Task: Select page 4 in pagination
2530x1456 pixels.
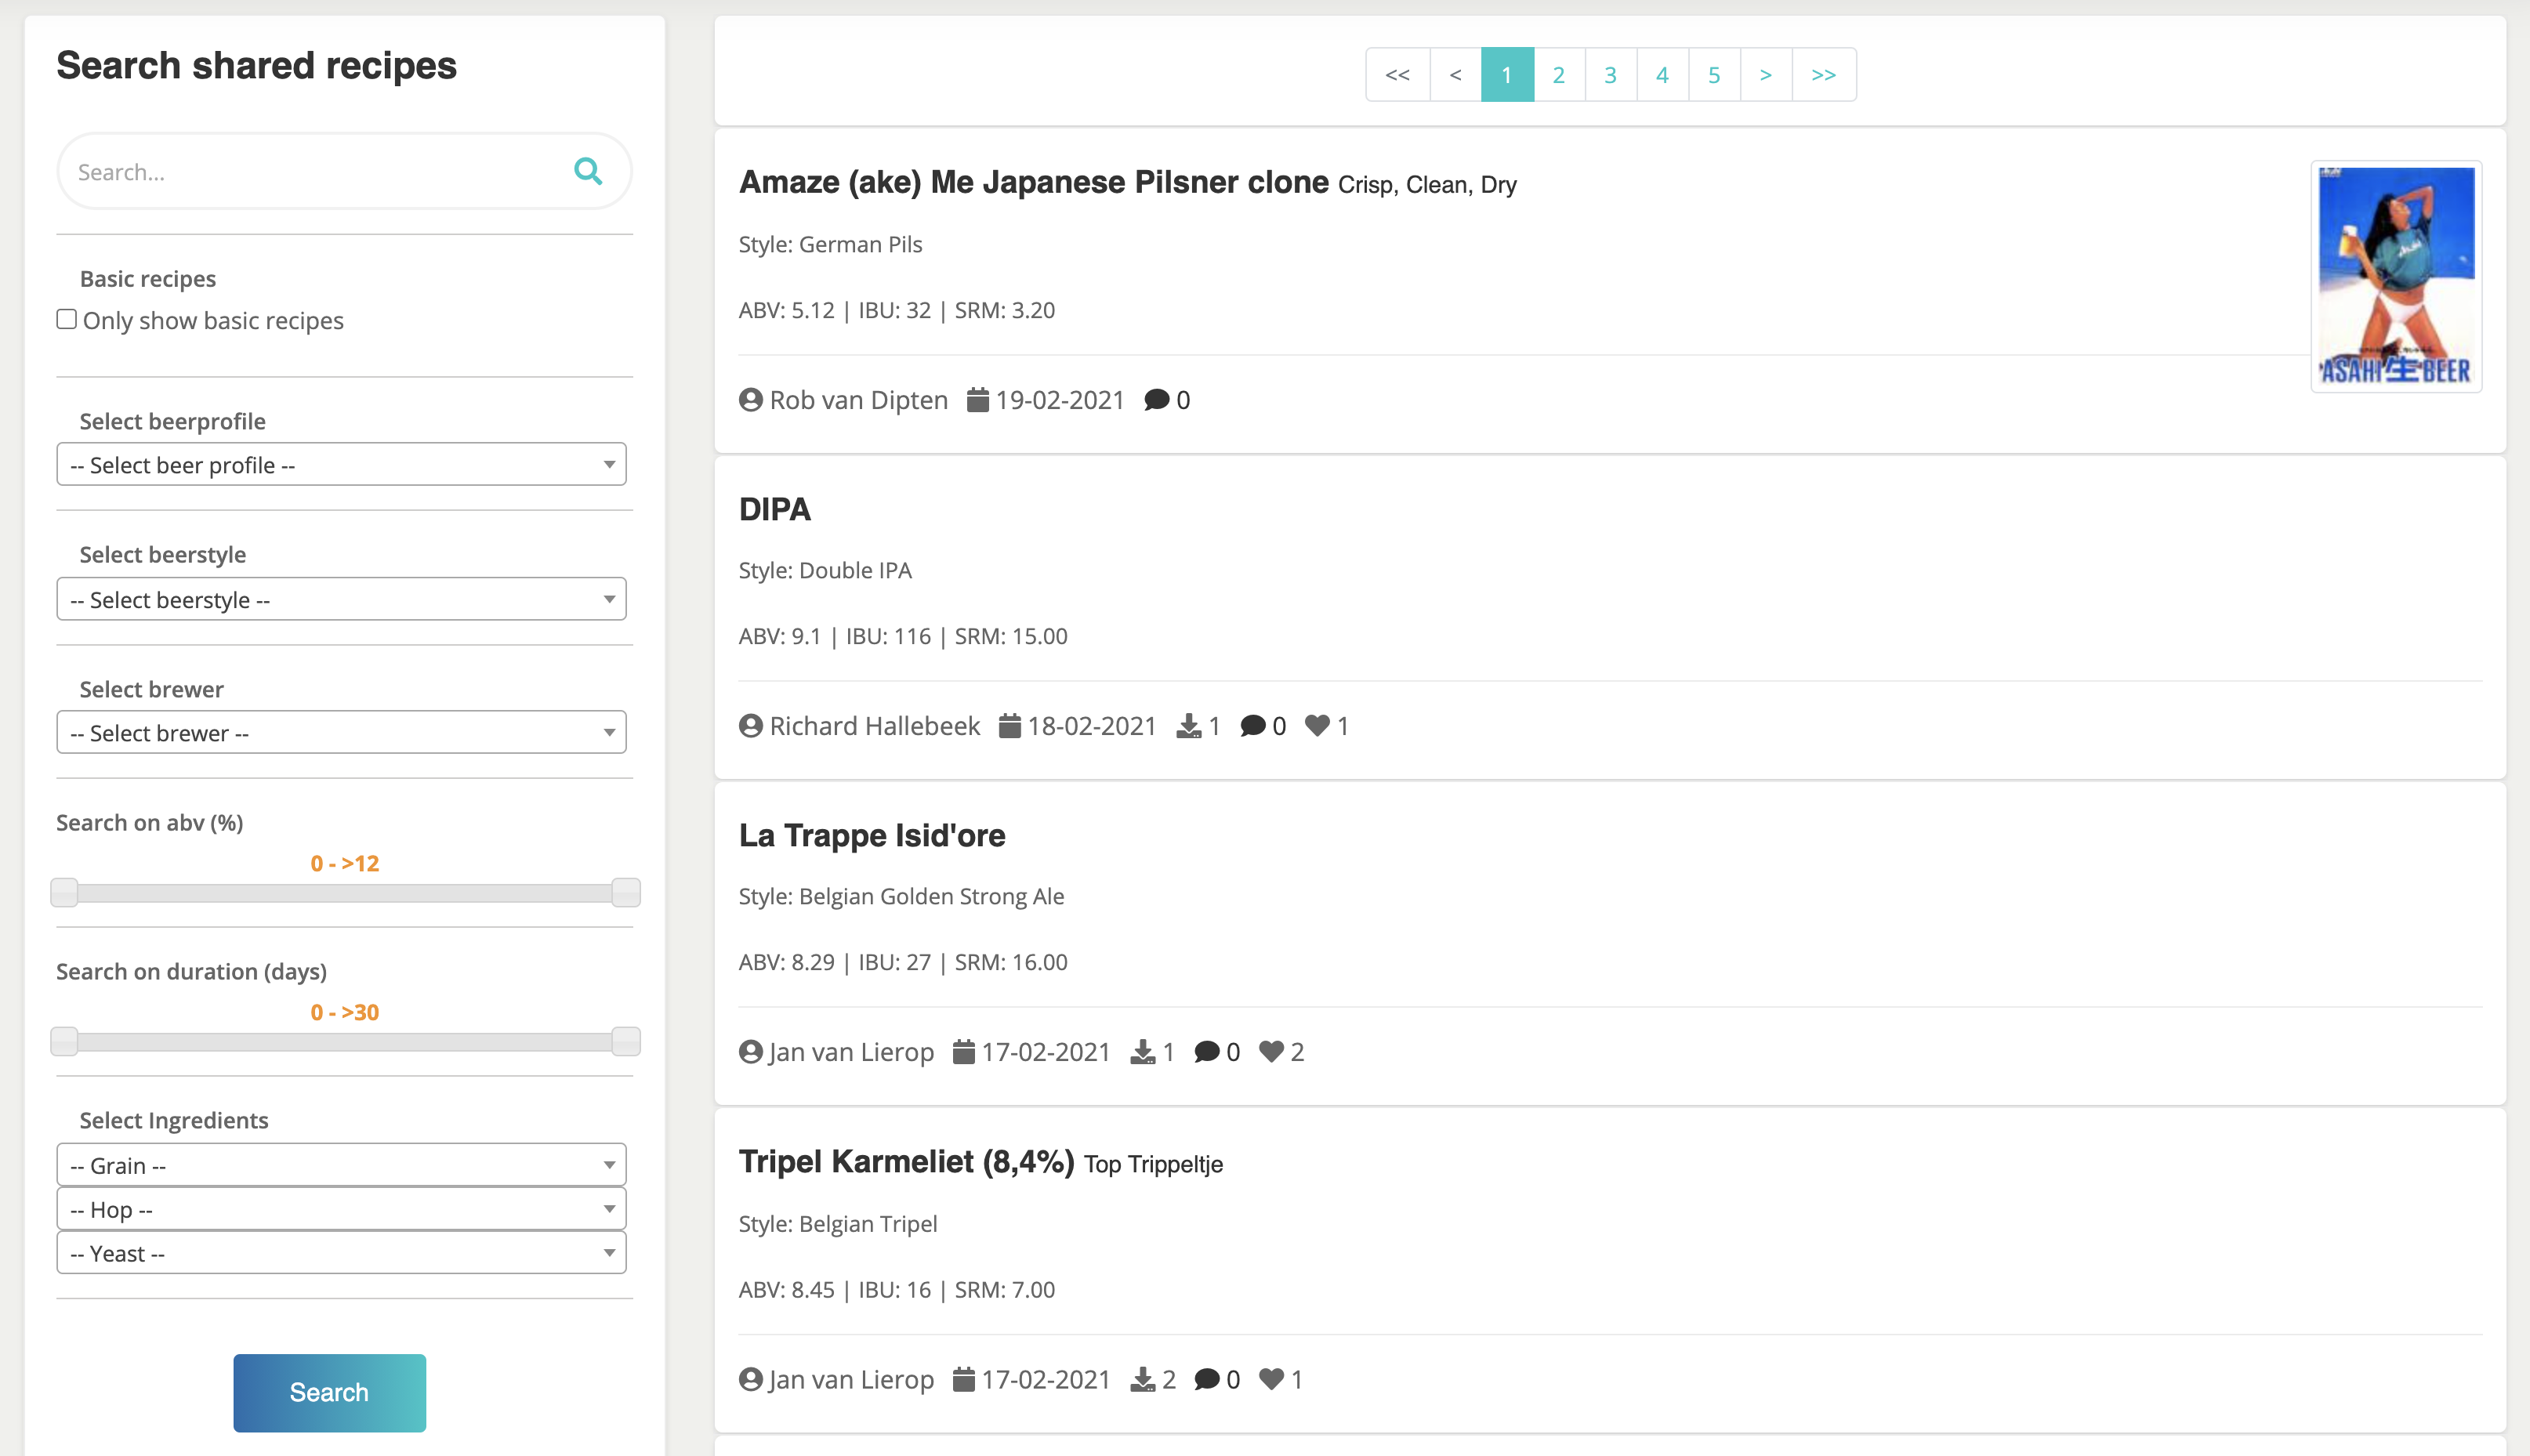Action: pyautogui.click(x=1663, y=75)
